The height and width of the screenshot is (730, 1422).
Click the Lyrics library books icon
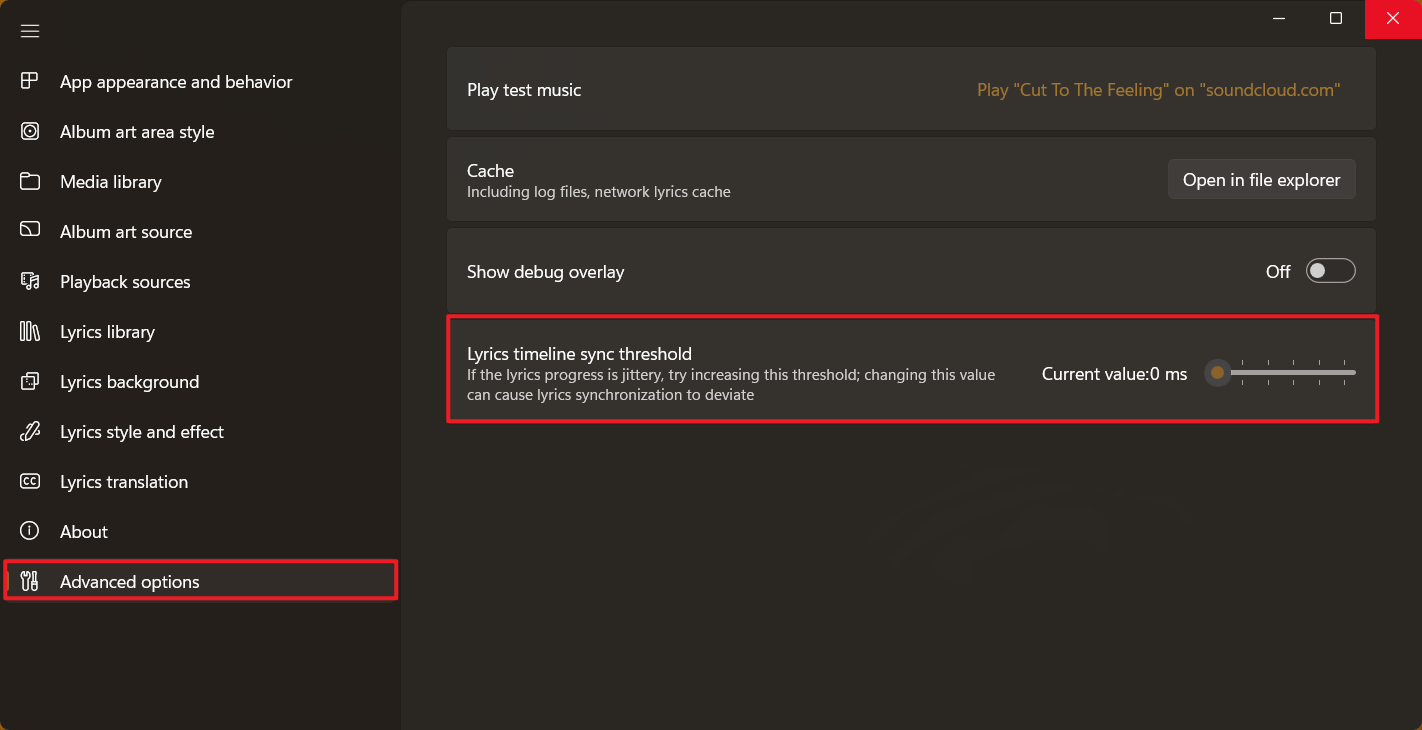[30, 331]
